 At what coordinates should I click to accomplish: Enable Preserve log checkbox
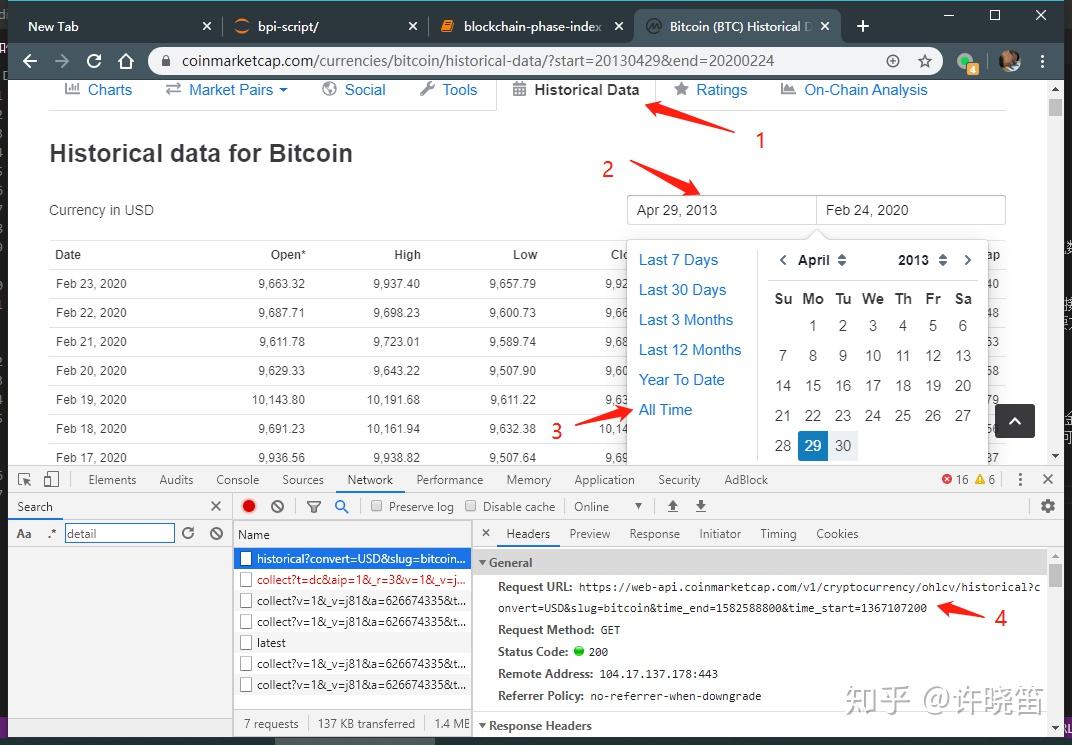376,506
